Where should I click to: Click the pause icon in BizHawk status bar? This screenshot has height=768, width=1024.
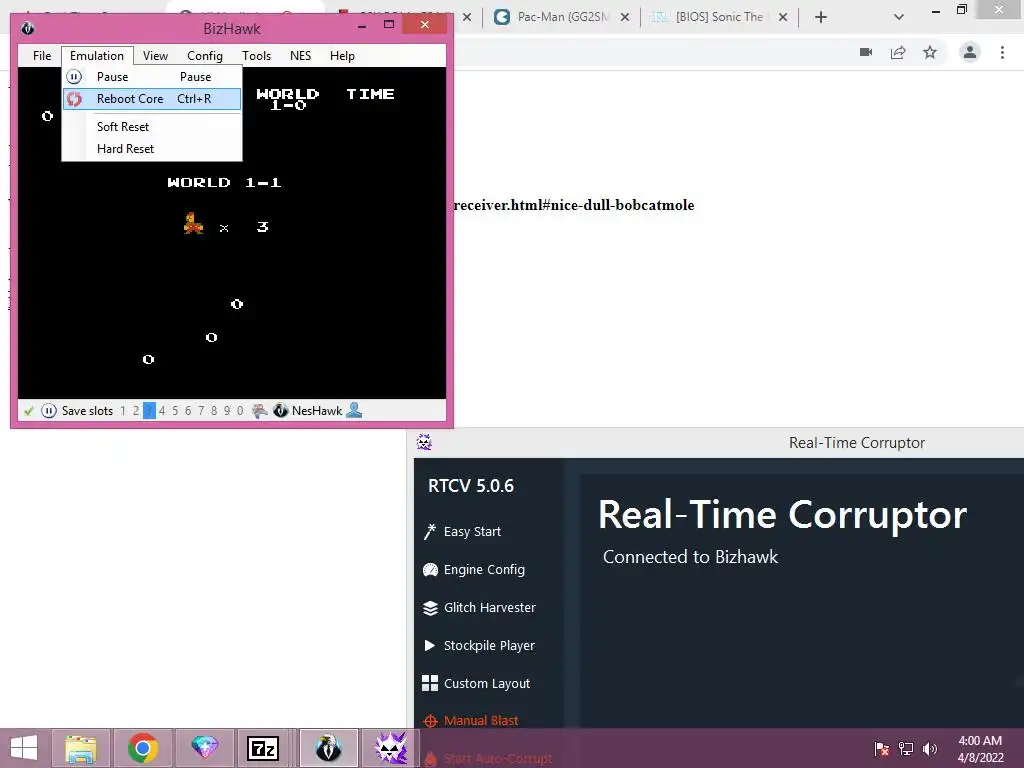pos(48,411)
